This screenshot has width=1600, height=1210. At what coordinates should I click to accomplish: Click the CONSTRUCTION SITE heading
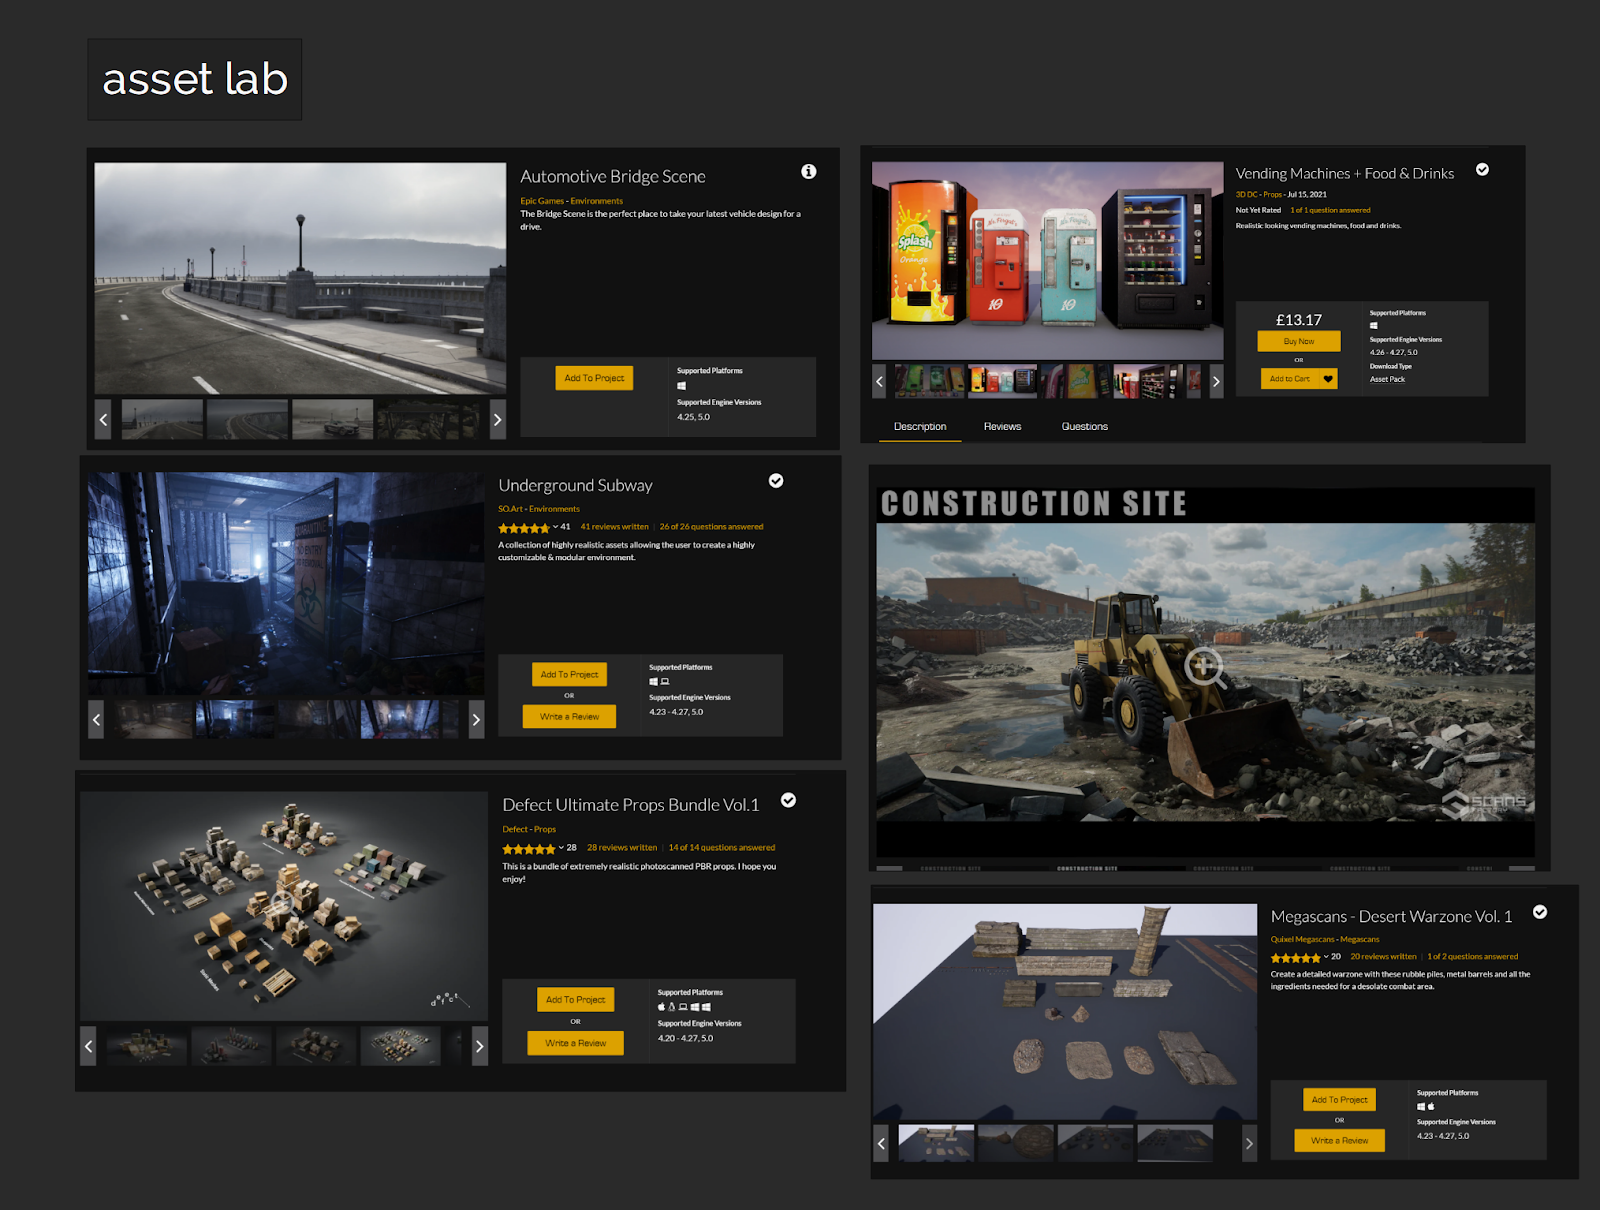(x=1034, y=504)
